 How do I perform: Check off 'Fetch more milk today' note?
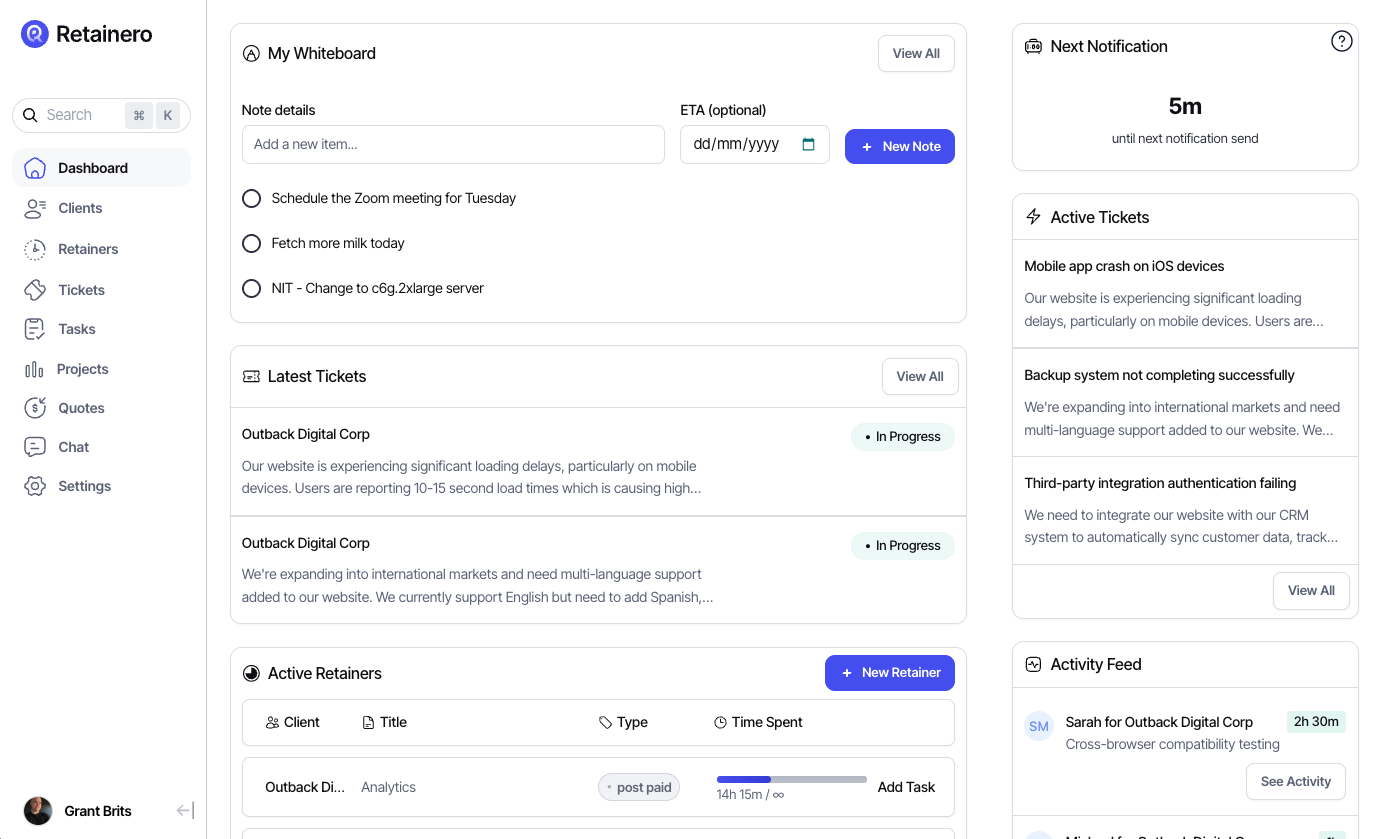coord(252,243)
